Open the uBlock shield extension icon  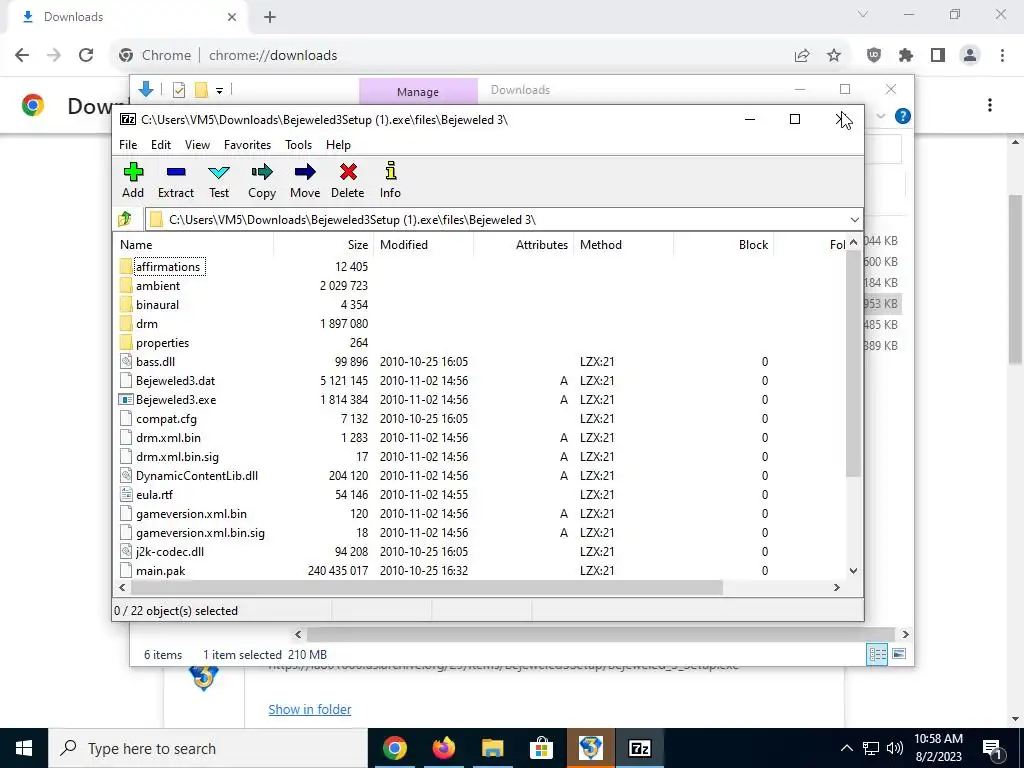(874, 56)
